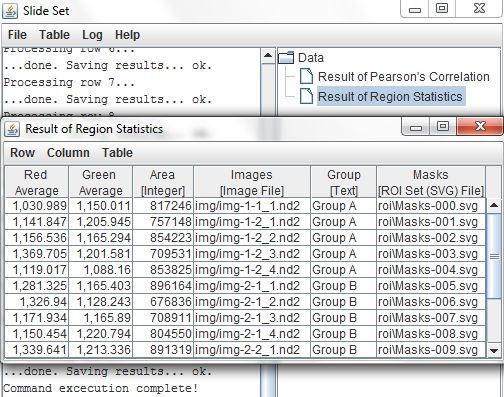Click Green Average cell 1,150.011
The height and width of the screenshot is (397, 504).
(x=100, y=206)
